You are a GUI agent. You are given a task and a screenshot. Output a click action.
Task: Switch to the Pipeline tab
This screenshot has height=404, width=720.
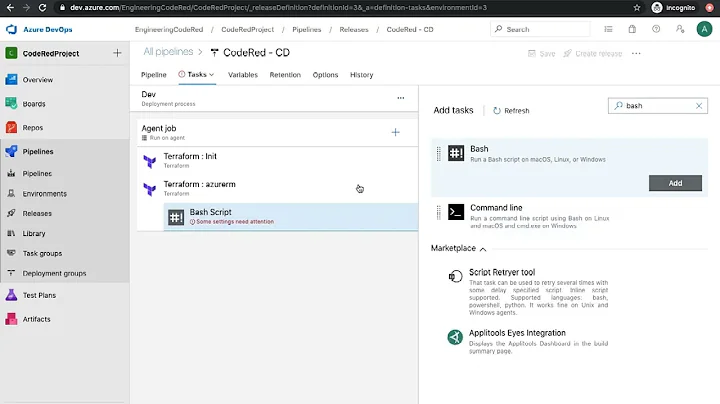coord(153,75)
